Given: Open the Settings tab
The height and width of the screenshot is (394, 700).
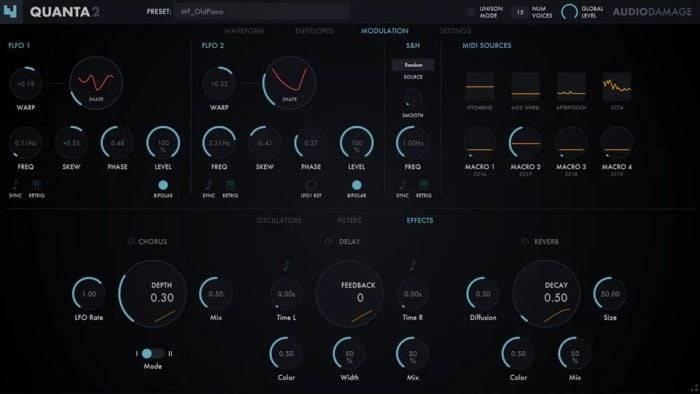Looking at the screenshot, I should [x=455, y=31].
